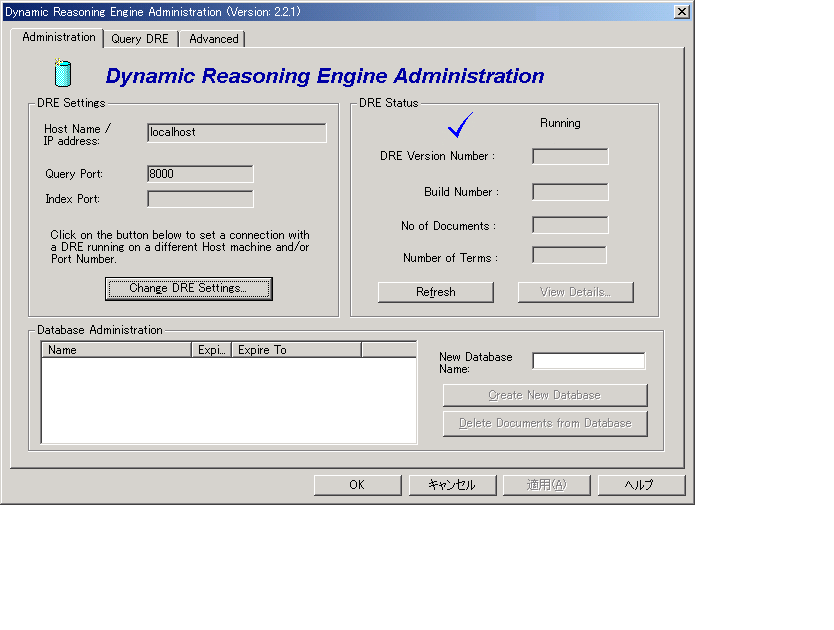The image size is (834, 630).
Task: Click the Host Name localhost field
Action: tap(236, 132)
